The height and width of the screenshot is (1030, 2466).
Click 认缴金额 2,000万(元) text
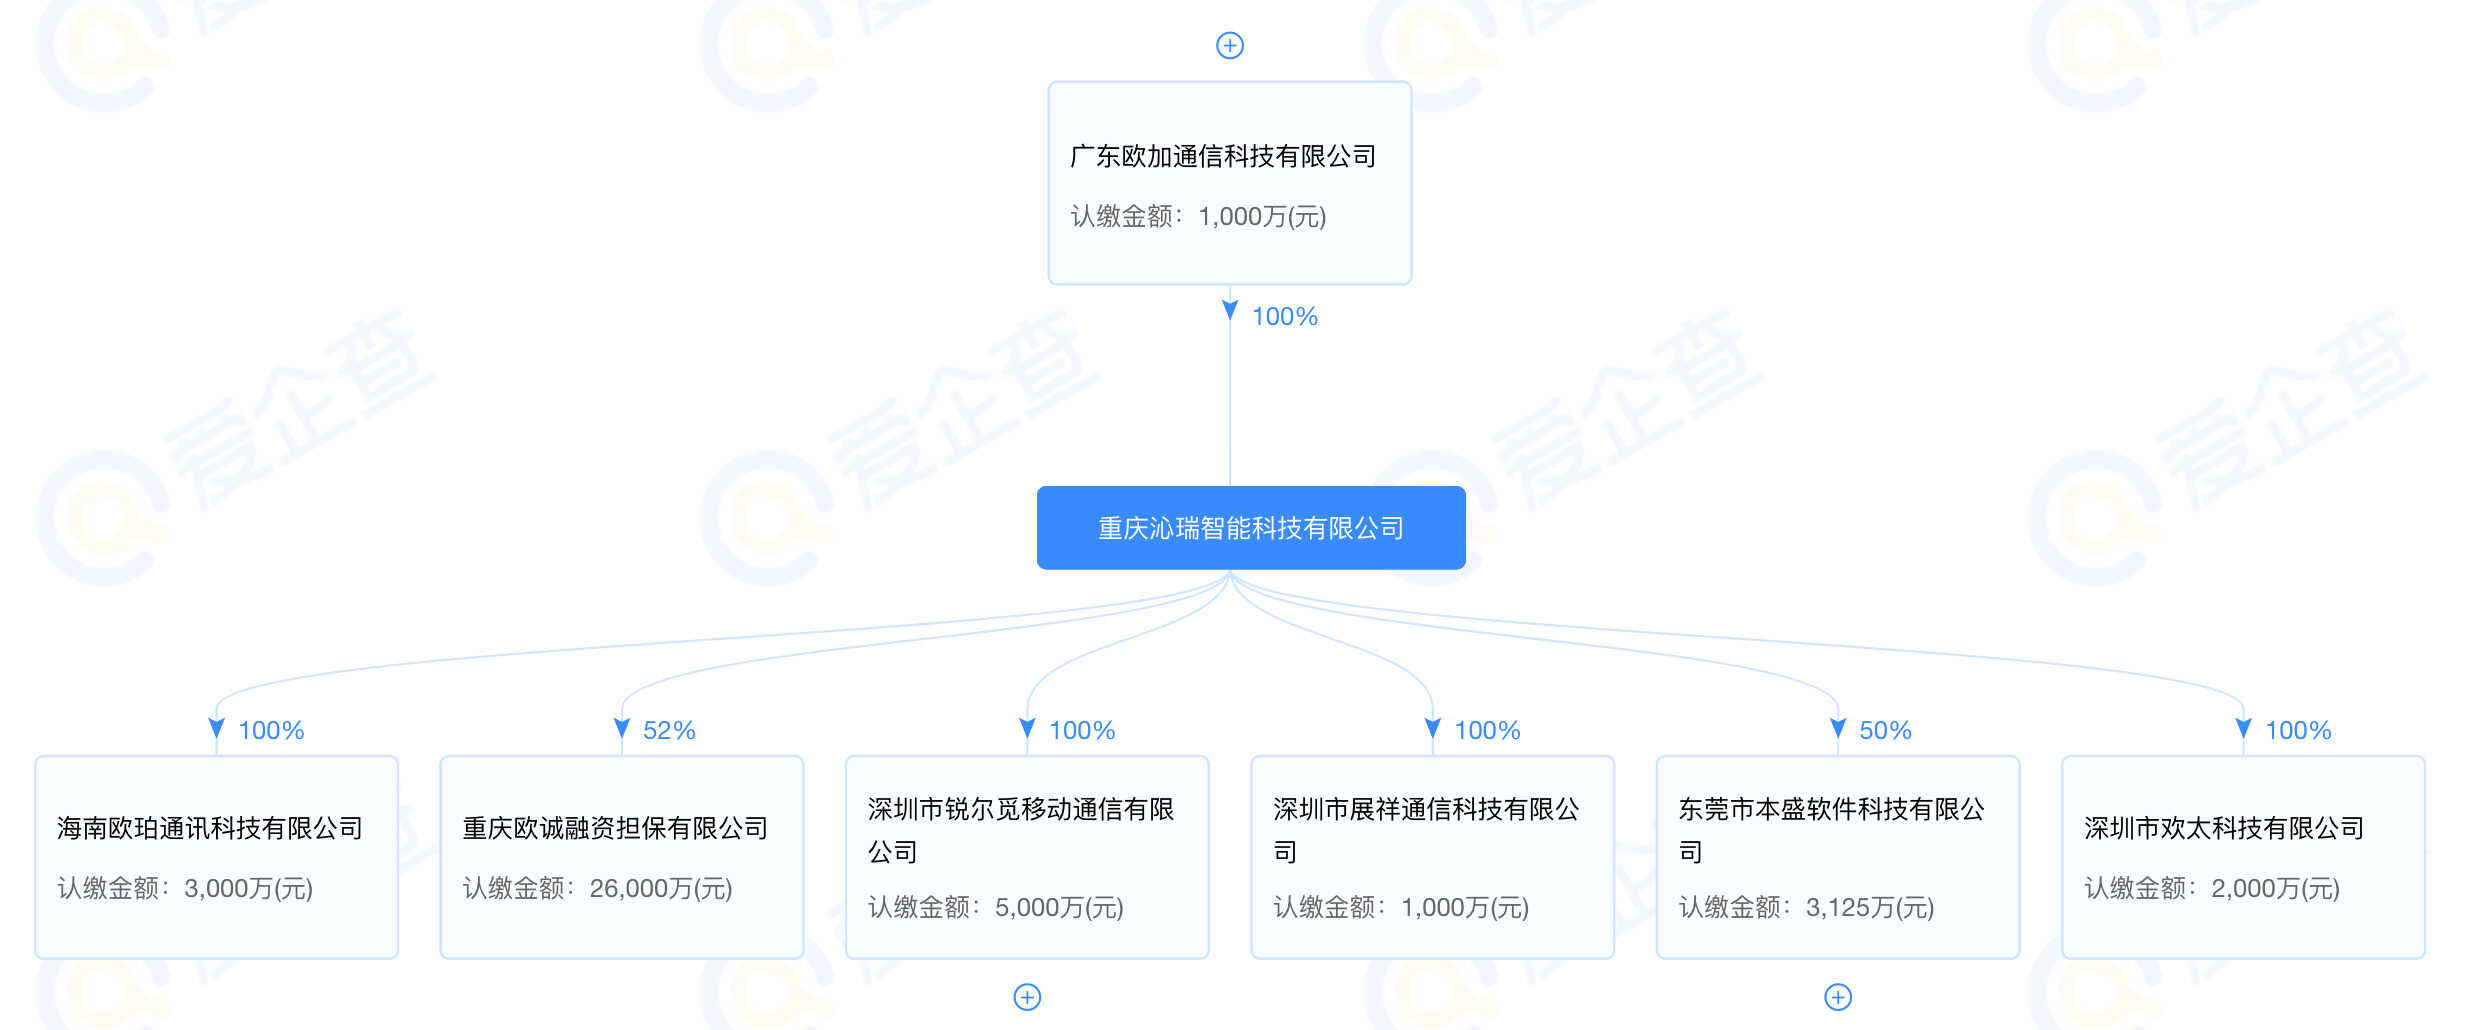tap(2212, 888)
